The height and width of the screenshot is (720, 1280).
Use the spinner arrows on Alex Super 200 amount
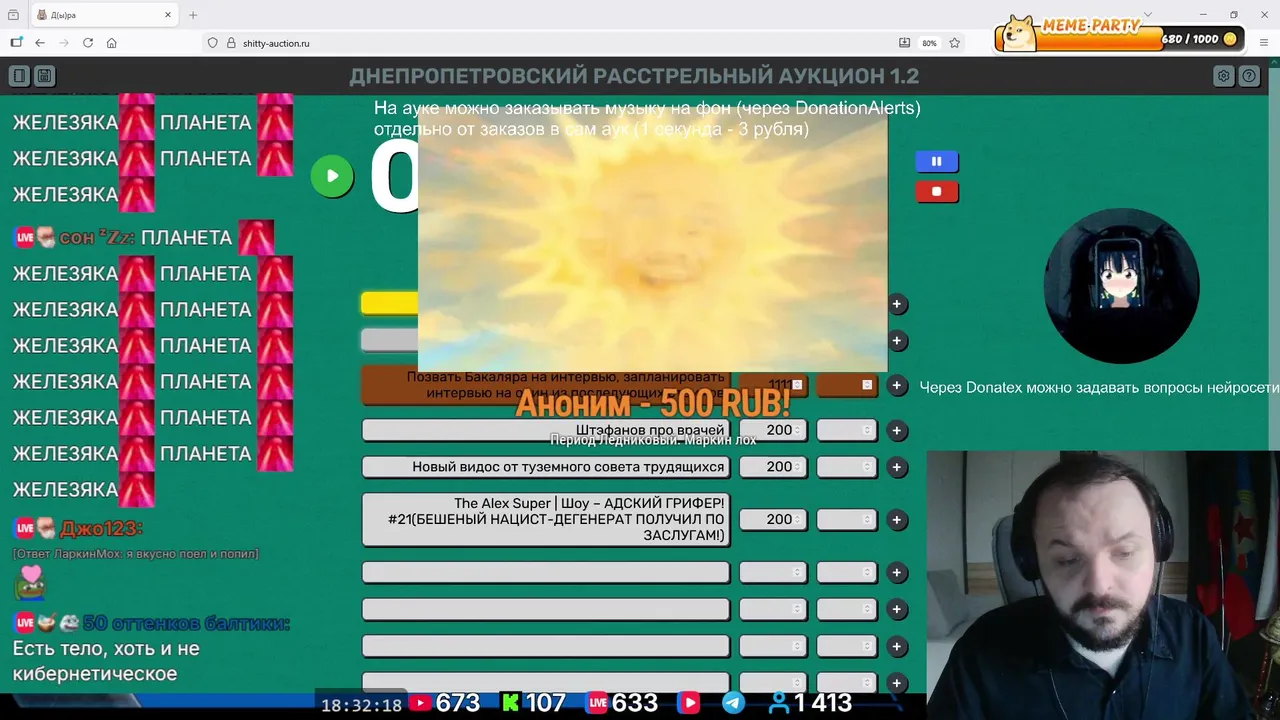click(797, 519)
